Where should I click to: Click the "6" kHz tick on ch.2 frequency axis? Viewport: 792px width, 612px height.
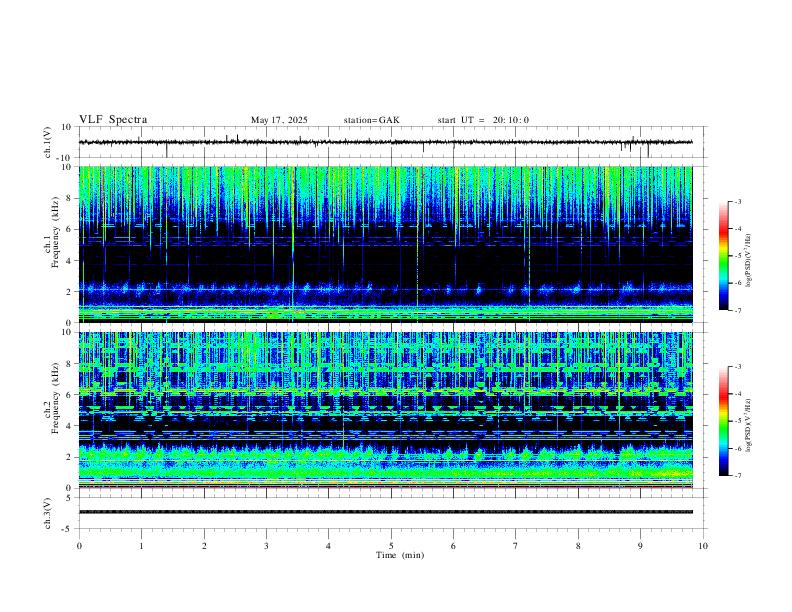click(69, 395)
